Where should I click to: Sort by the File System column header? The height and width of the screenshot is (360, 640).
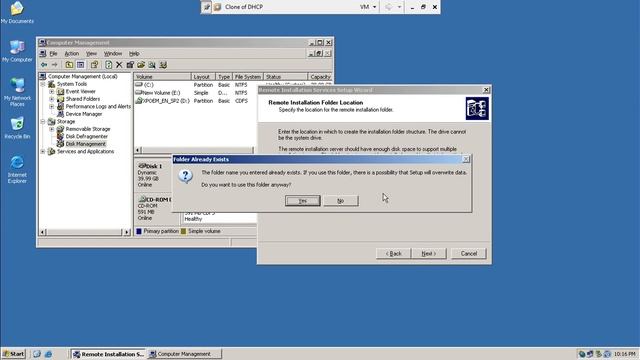(248, 77)
